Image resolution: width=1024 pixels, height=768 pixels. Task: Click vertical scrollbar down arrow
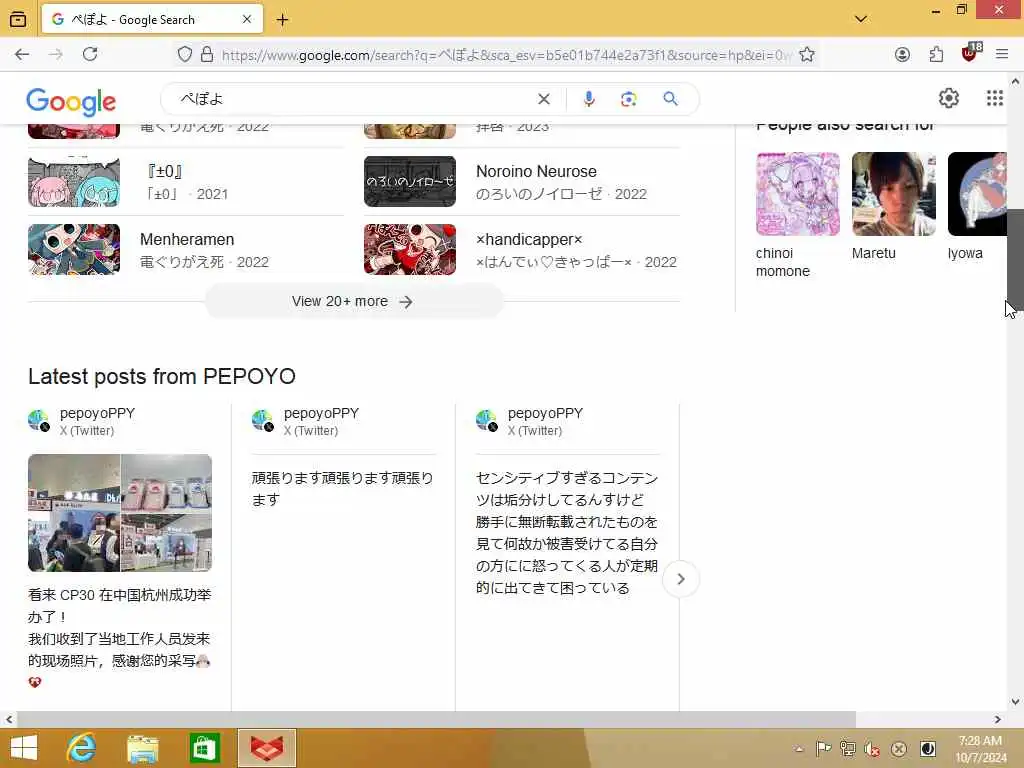1015,702
